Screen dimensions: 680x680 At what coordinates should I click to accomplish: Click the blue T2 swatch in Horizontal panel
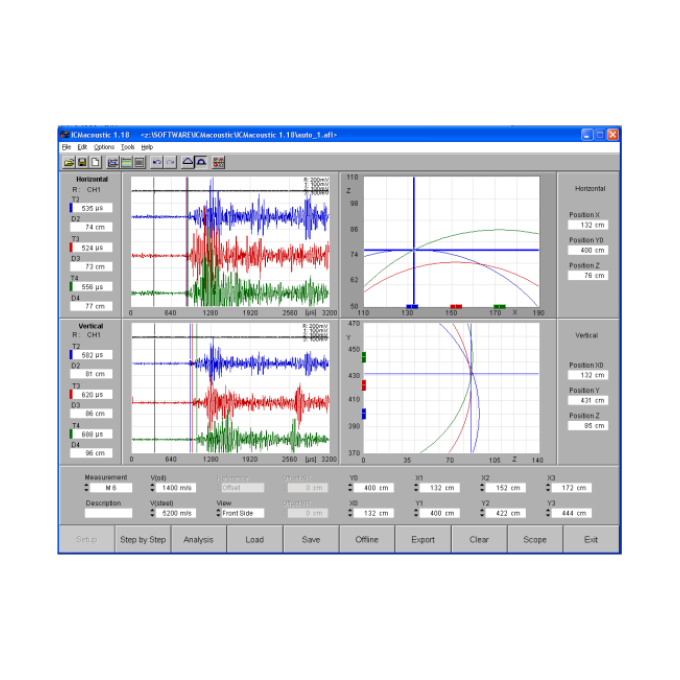[x=71, y=209]
